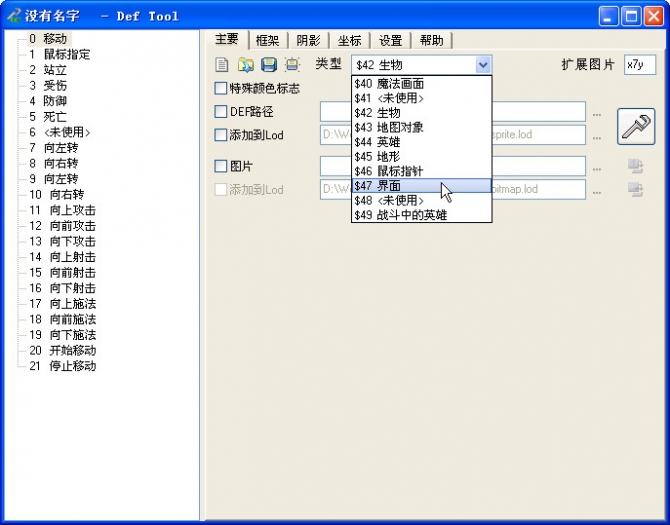The height and width of the screenshot is (525, 670).
Task: Click the icon right of 图片 row
Action: pyautogui.click(x=634, y=166)
